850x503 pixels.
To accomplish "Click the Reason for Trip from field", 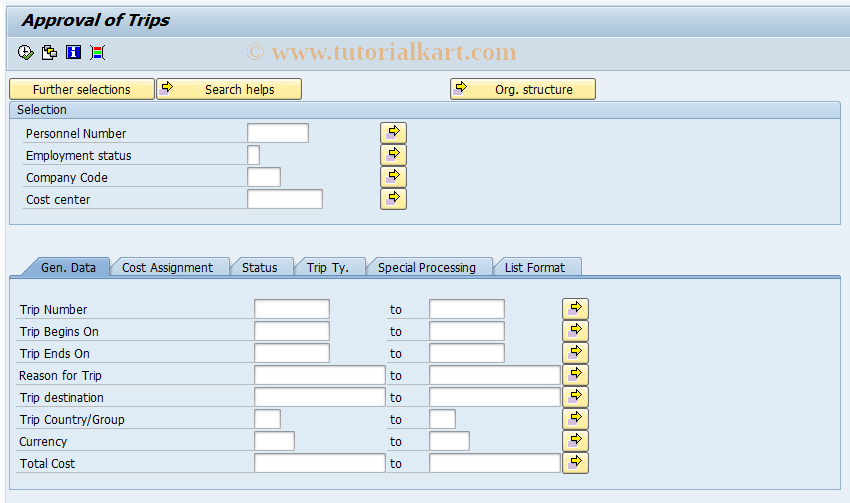I will (x=320, y=375).
